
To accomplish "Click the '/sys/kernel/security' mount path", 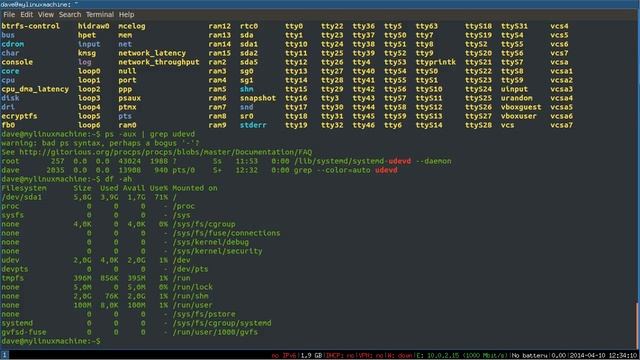I will coord(217,251).
